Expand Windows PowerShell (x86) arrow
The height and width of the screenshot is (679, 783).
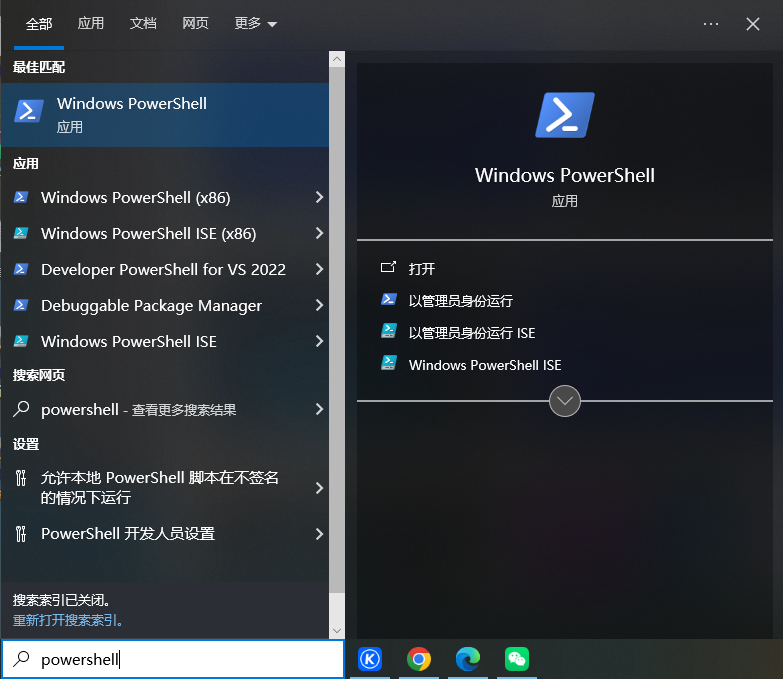[319, 198]
